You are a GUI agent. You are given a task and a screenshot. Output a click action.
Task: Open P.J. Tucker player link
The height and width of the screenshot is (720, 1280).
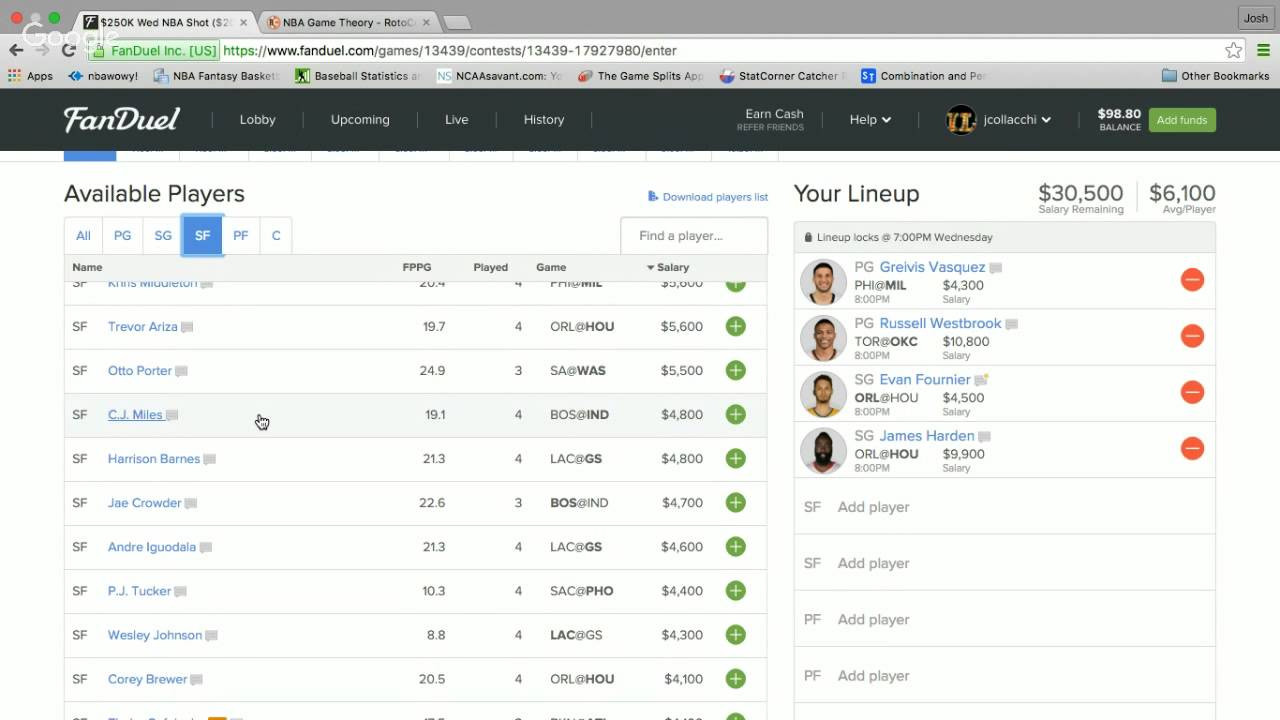point(139,591)
